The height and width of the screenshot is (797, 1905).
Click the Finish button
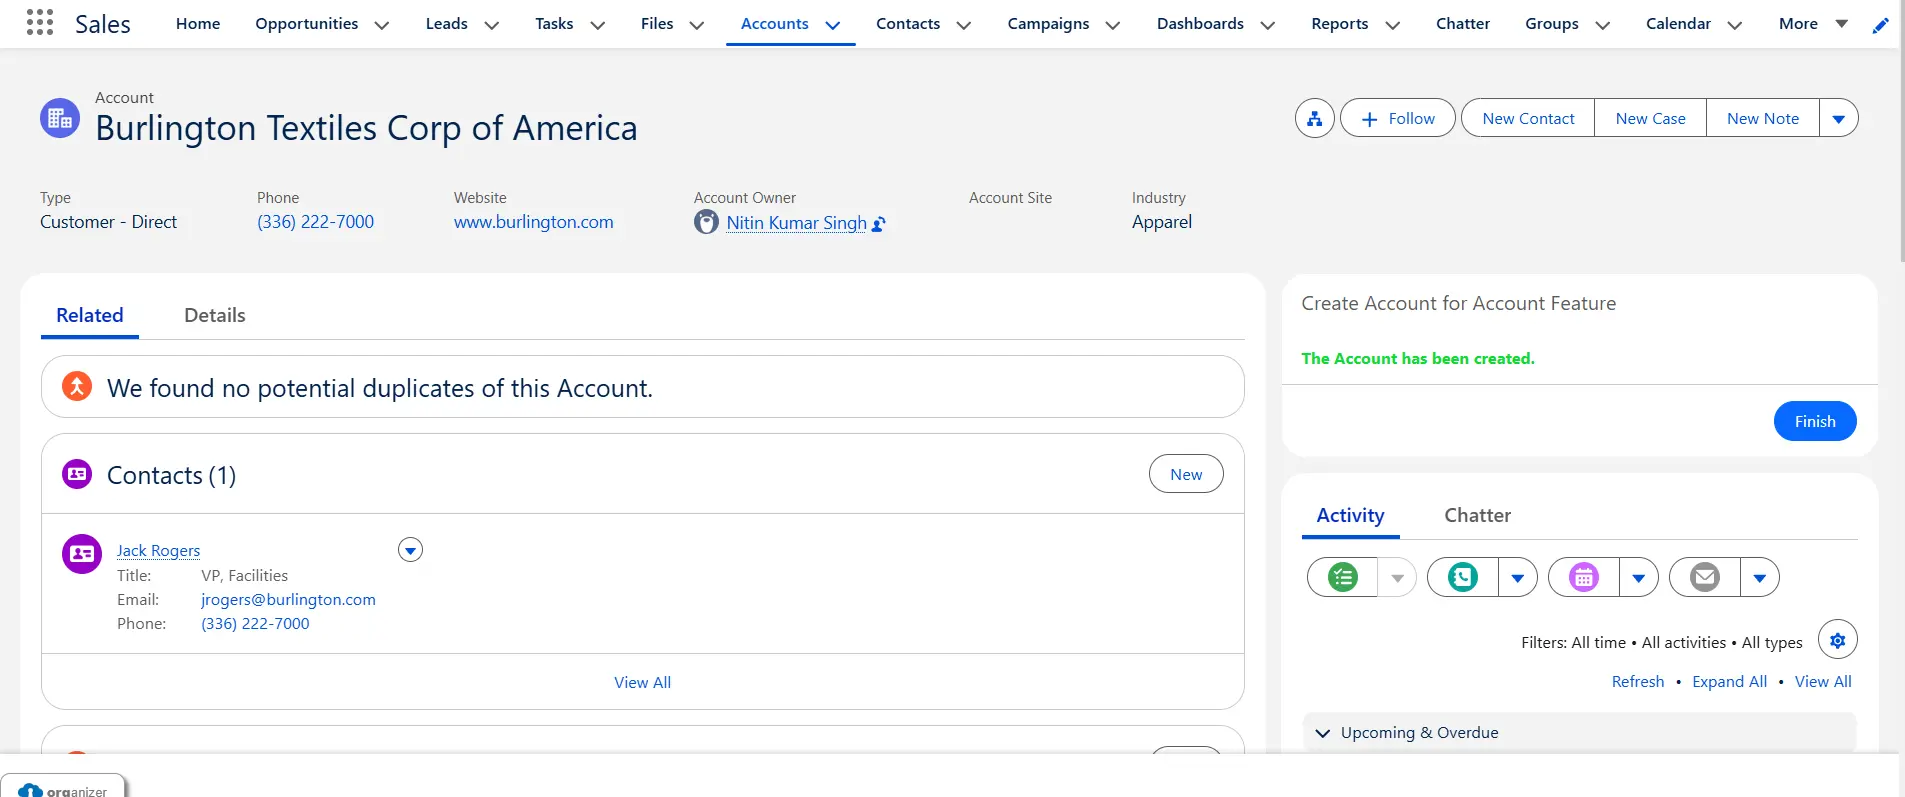click(1814, 421)
